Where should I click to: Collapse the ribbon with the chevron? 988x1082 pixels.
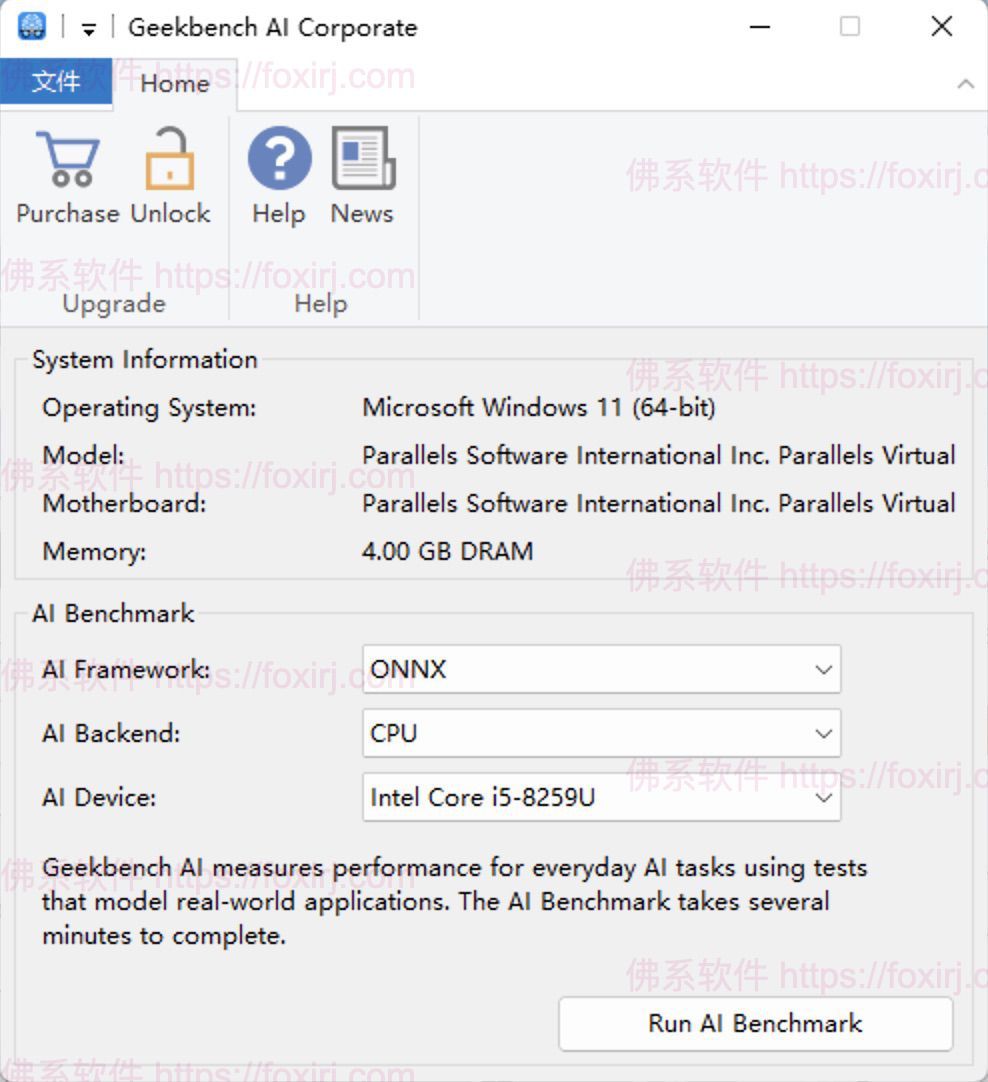pyautogui.click(x=965, y=84)
